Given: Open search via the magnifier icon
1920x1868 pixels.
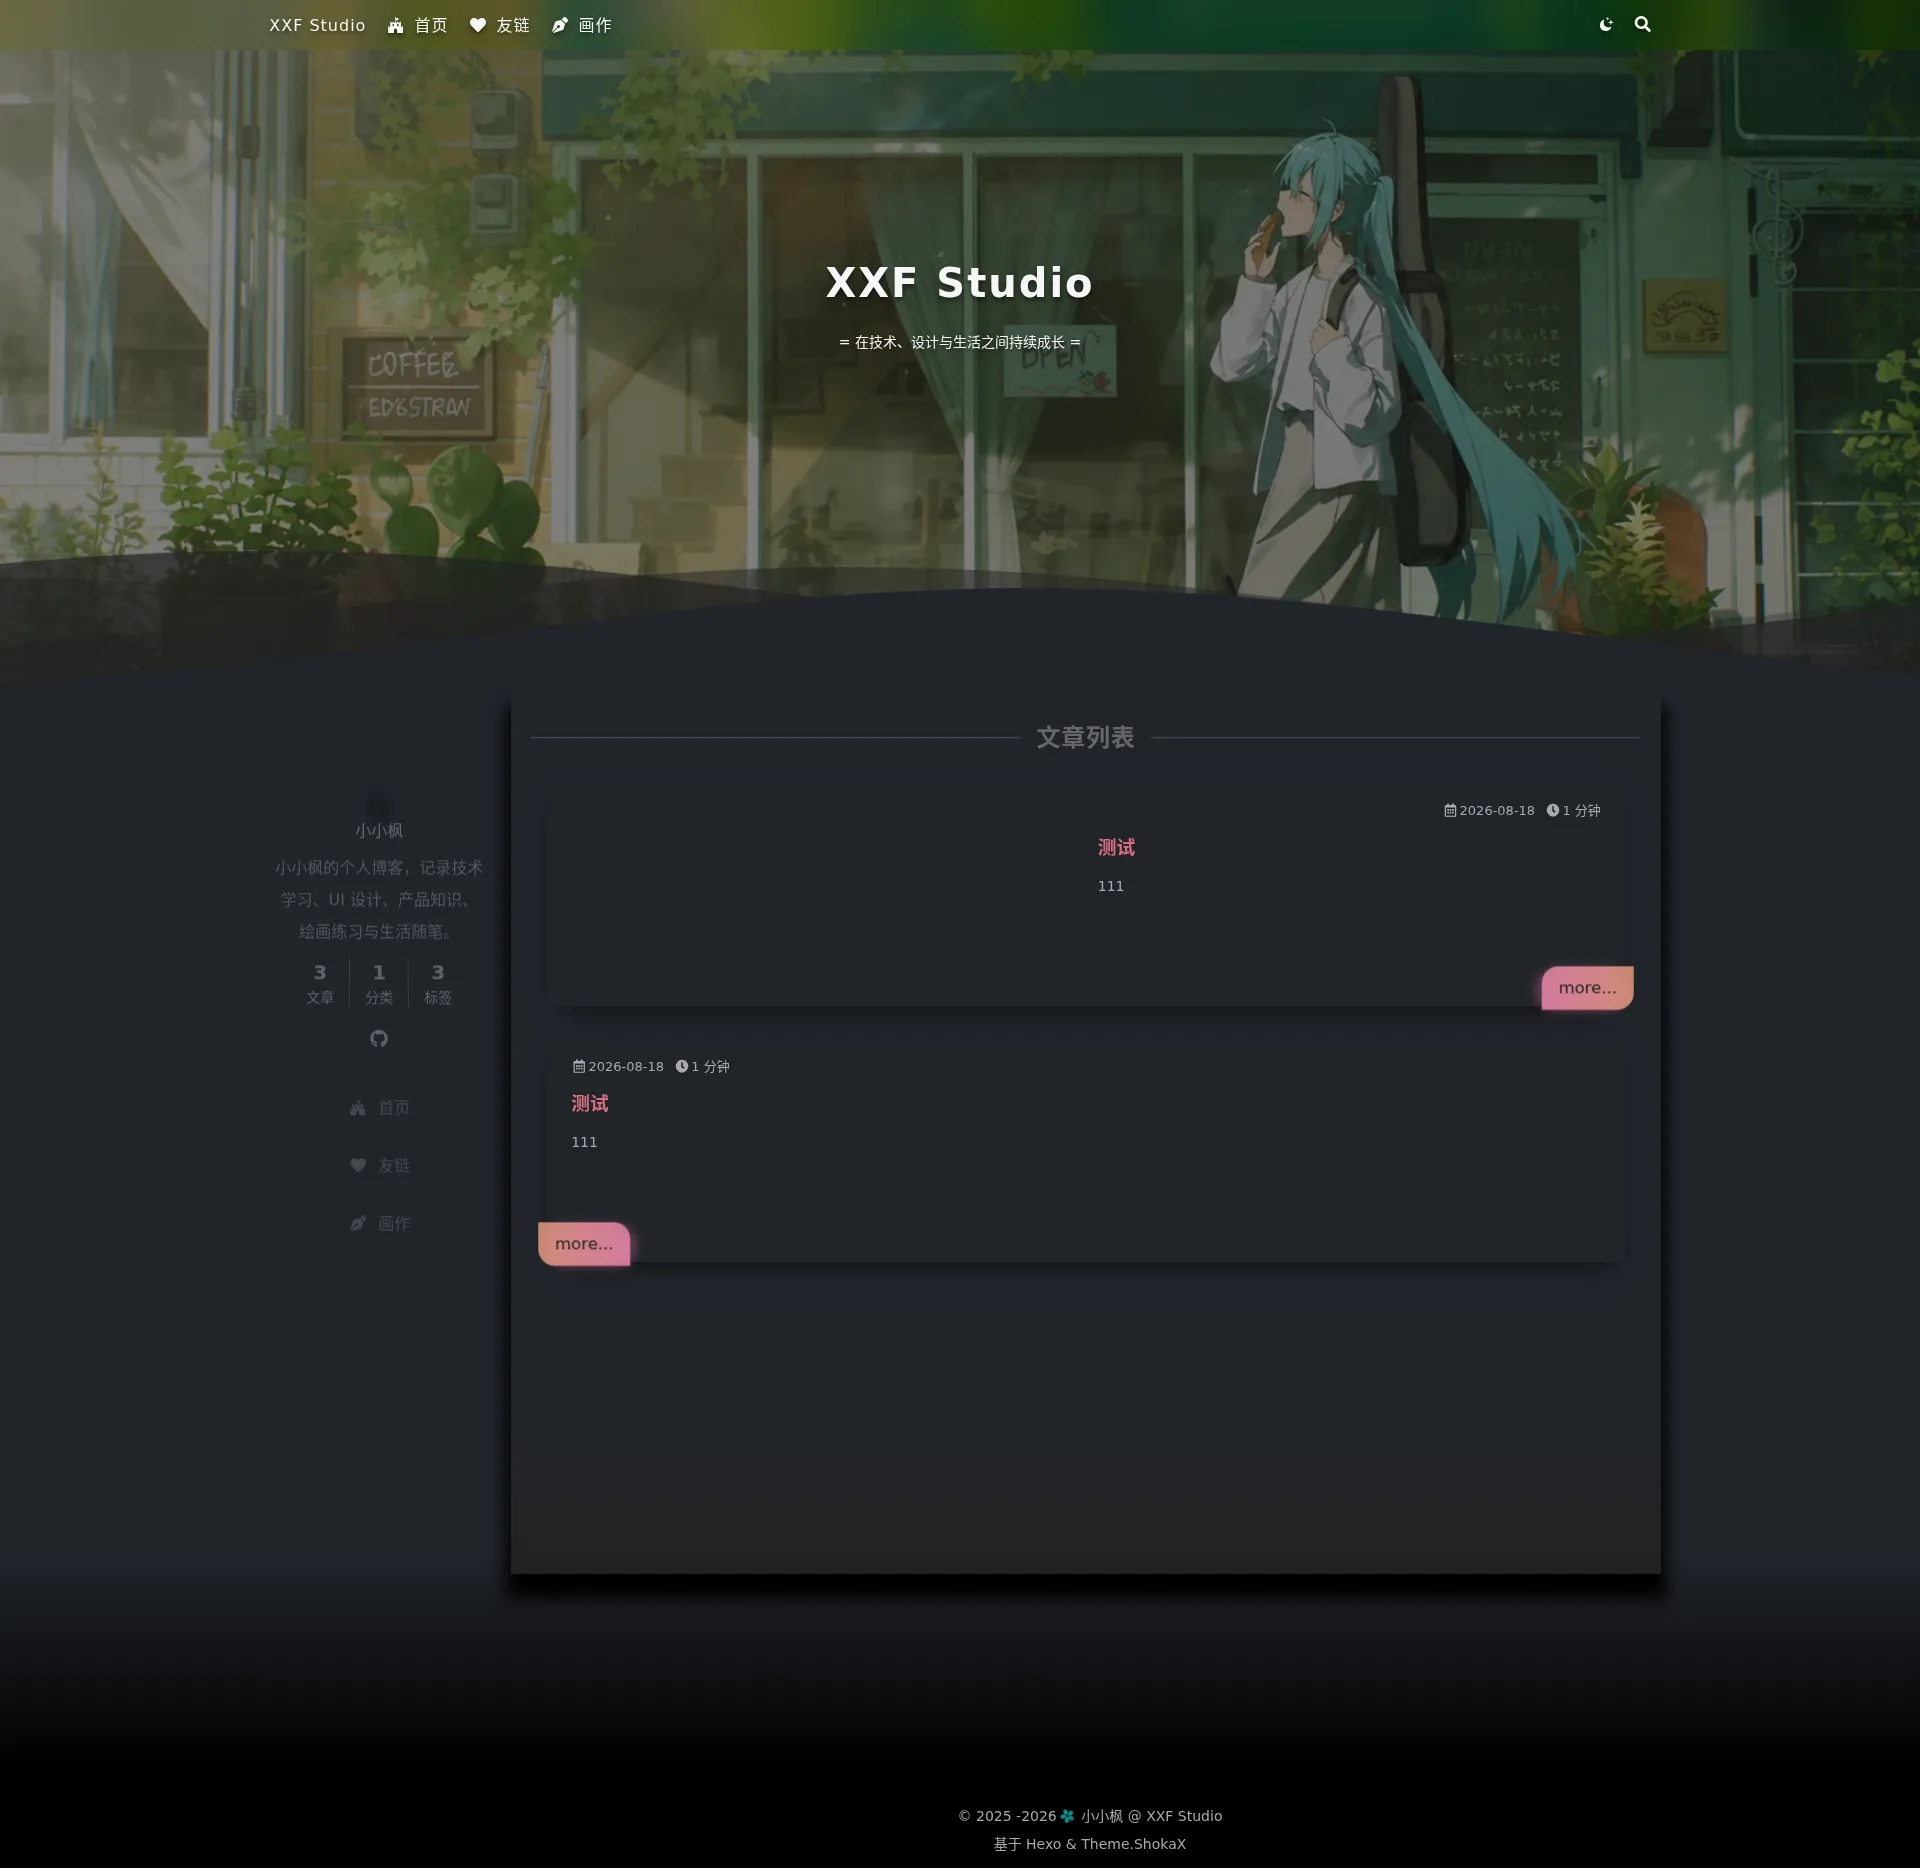Looking at the screenshot, I should [x=1642, y=25].
